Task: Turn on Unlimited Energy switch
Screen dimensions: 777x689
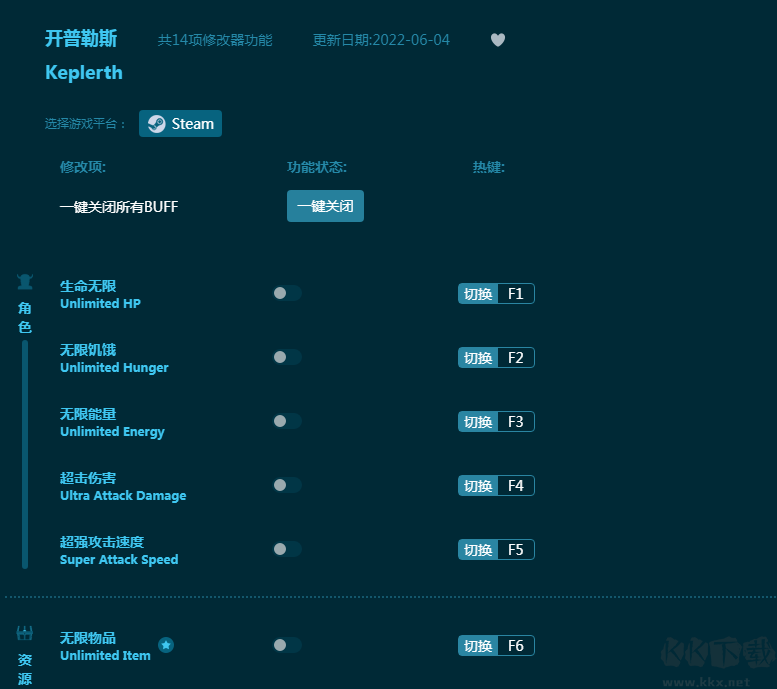Action: point(287,421)
